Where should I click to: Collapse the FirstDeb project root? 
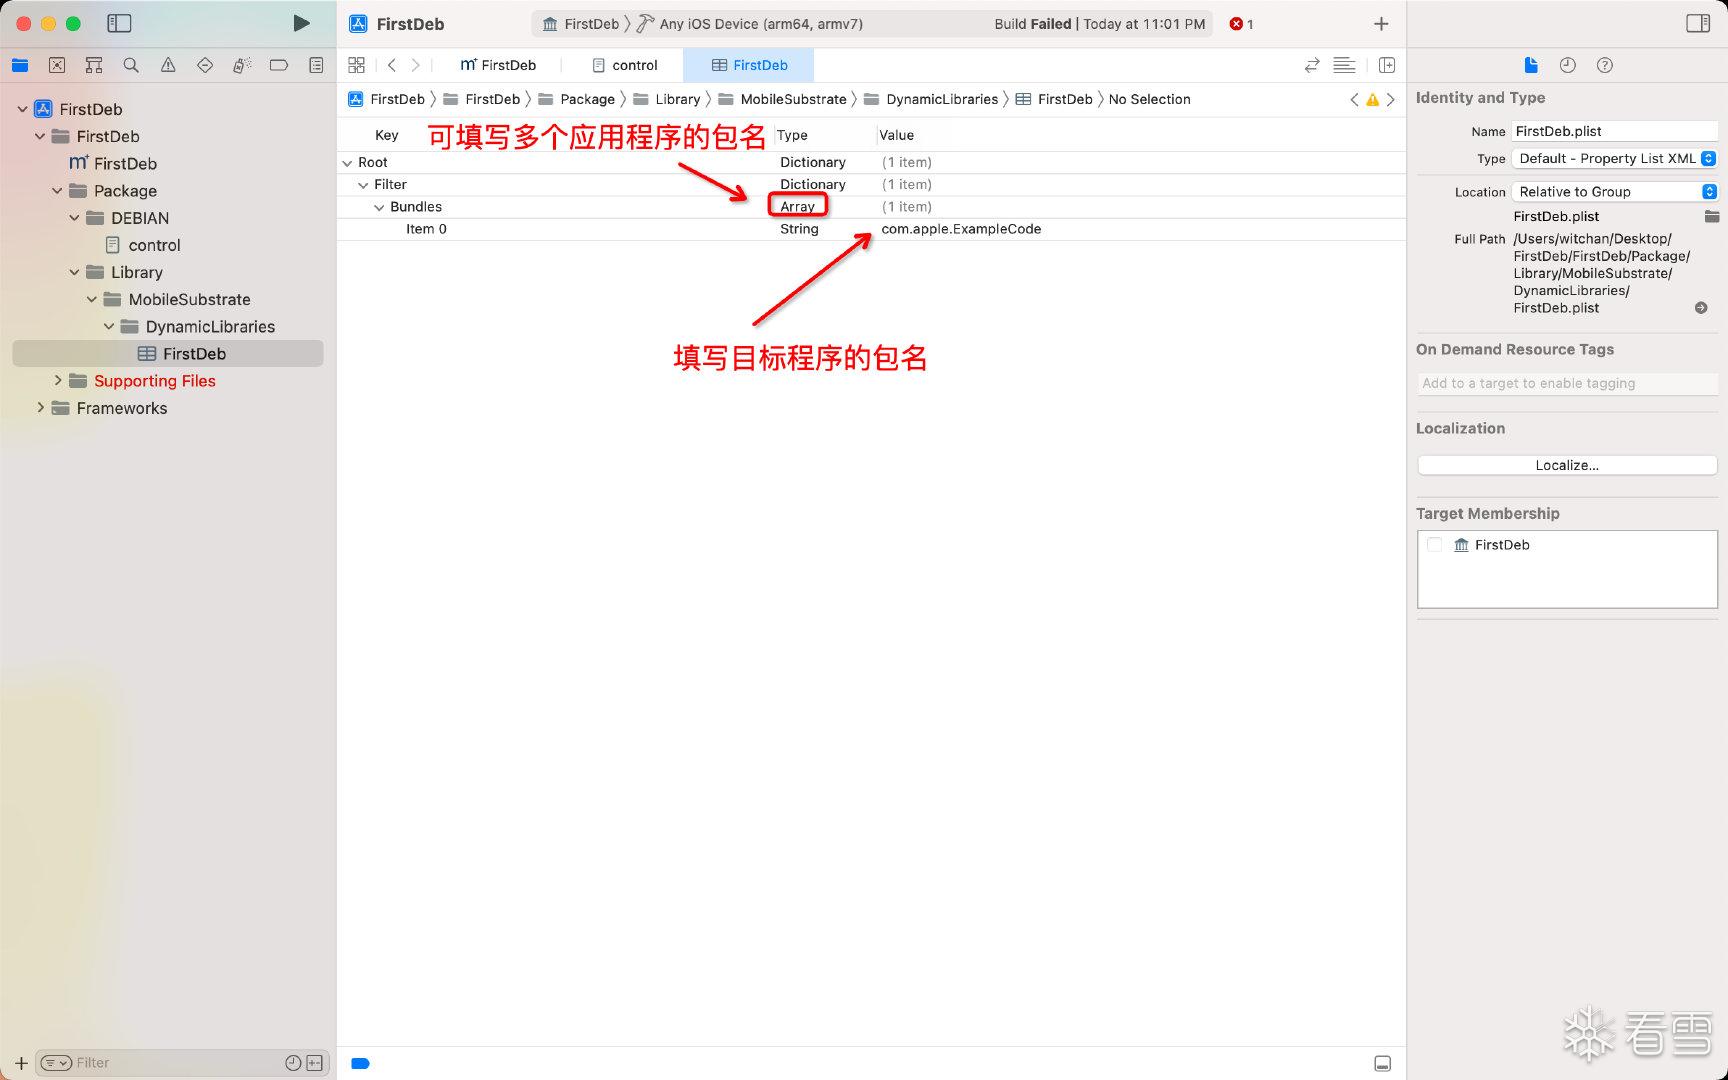point(22,109)
